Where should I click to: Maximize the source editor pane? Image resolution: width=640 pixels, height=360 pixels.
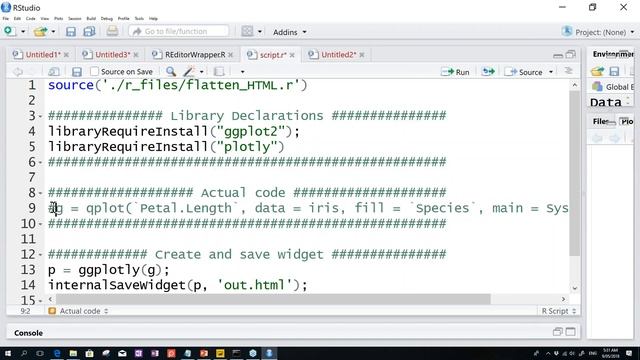[571, 54]
